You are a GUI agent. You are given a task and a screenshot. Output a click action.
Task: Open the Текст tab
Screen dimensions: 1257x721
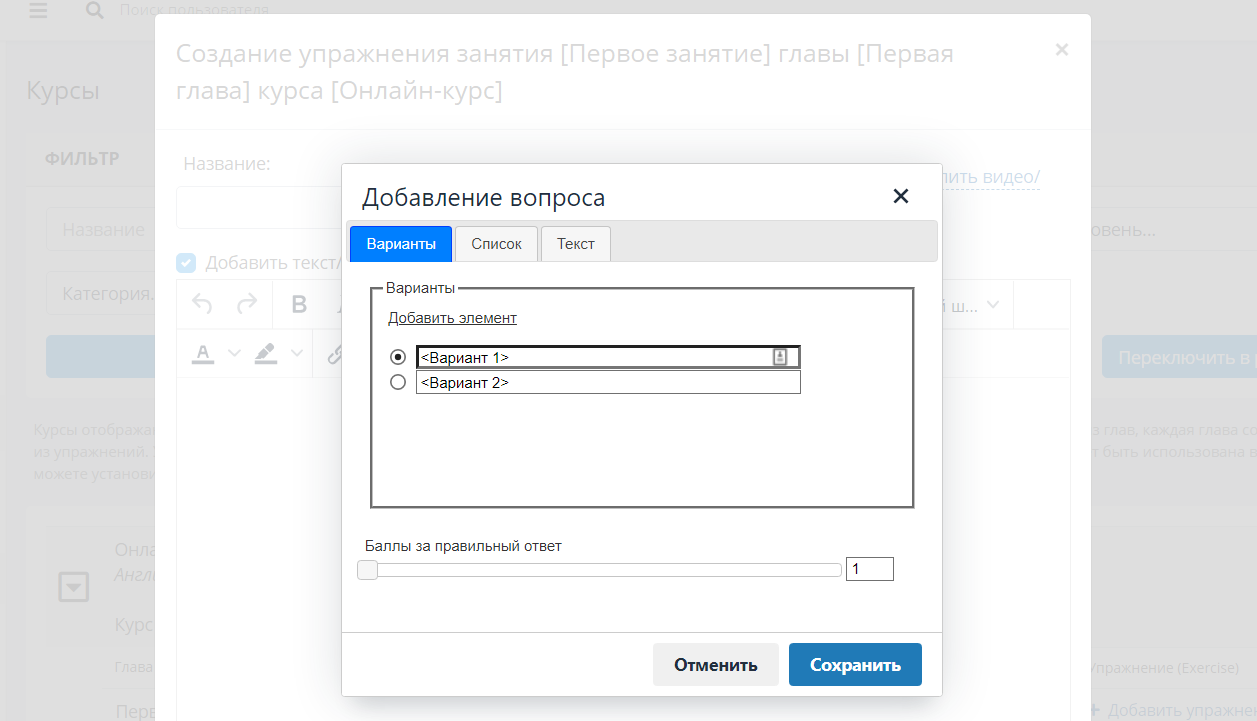coord(576,244)
